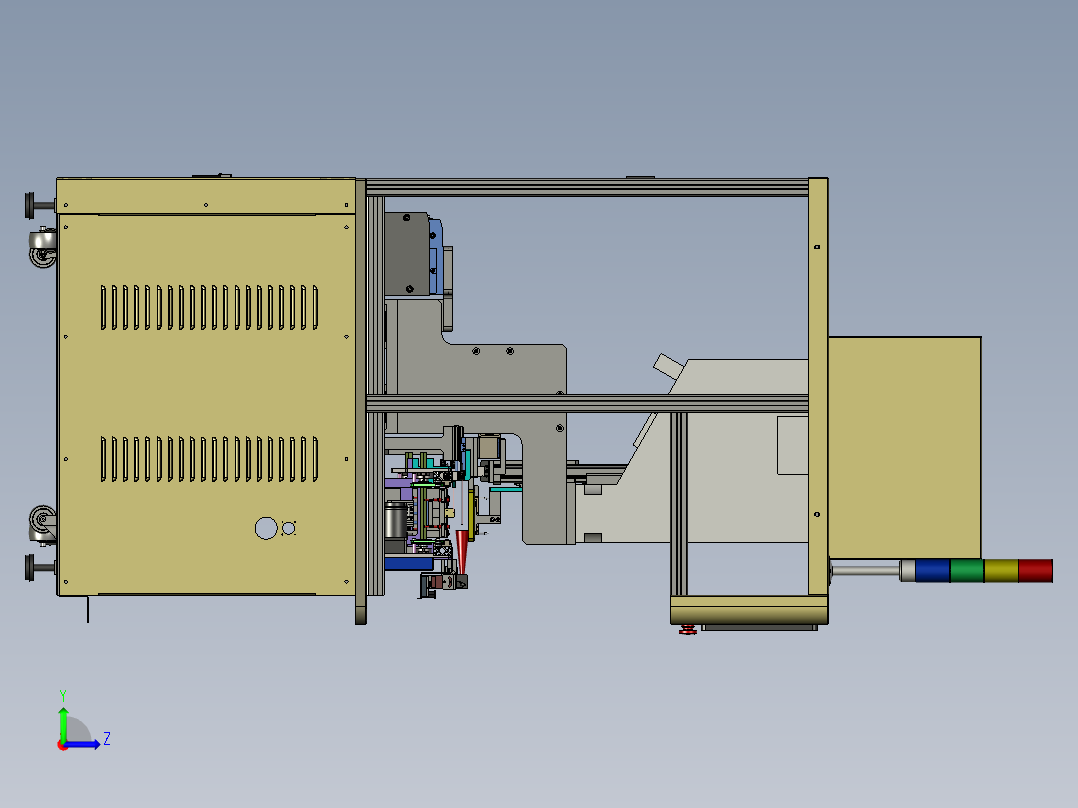Click the blue Z axis arrow of the triad
Screen dimensions: 1078x808
[82, 744]
